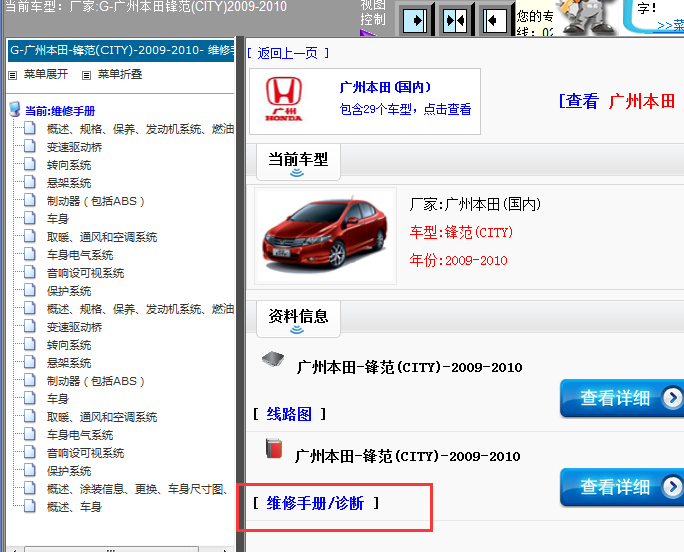This screenshot has height=552, width=684.
Task: Open the 线路图 link
Action: 289,414
